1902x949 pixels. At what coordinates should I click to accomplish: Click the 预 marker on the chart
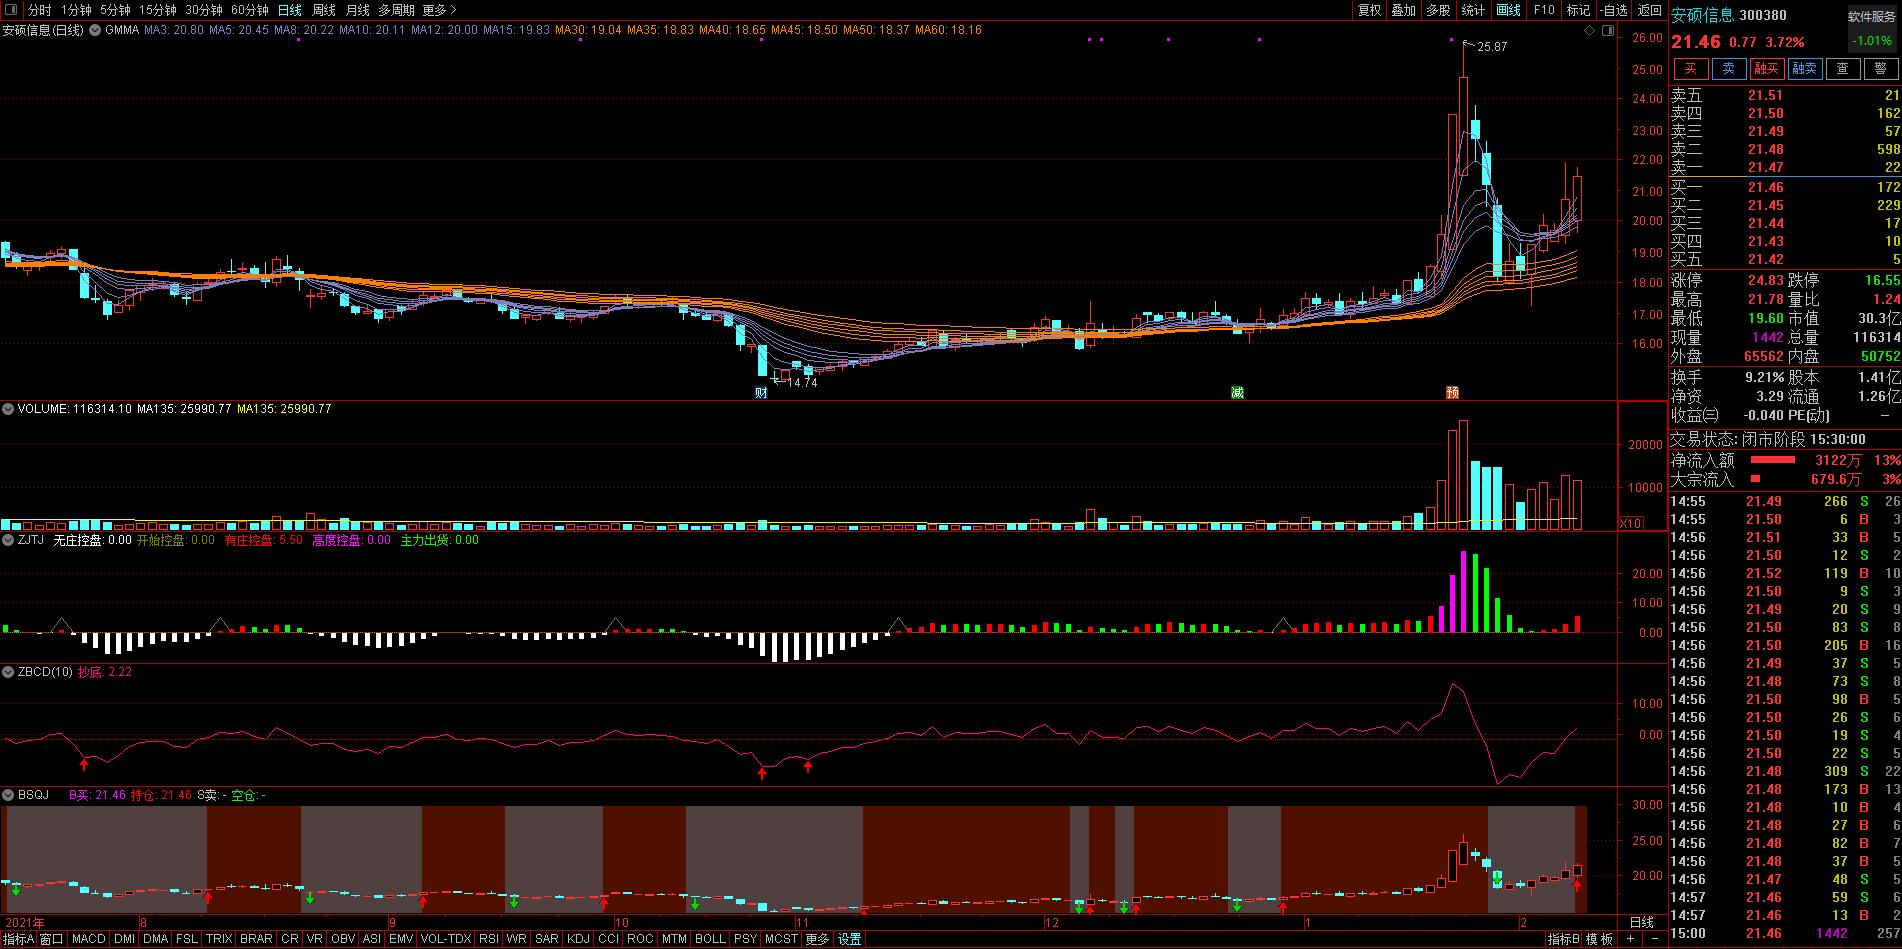[1452, 393]
